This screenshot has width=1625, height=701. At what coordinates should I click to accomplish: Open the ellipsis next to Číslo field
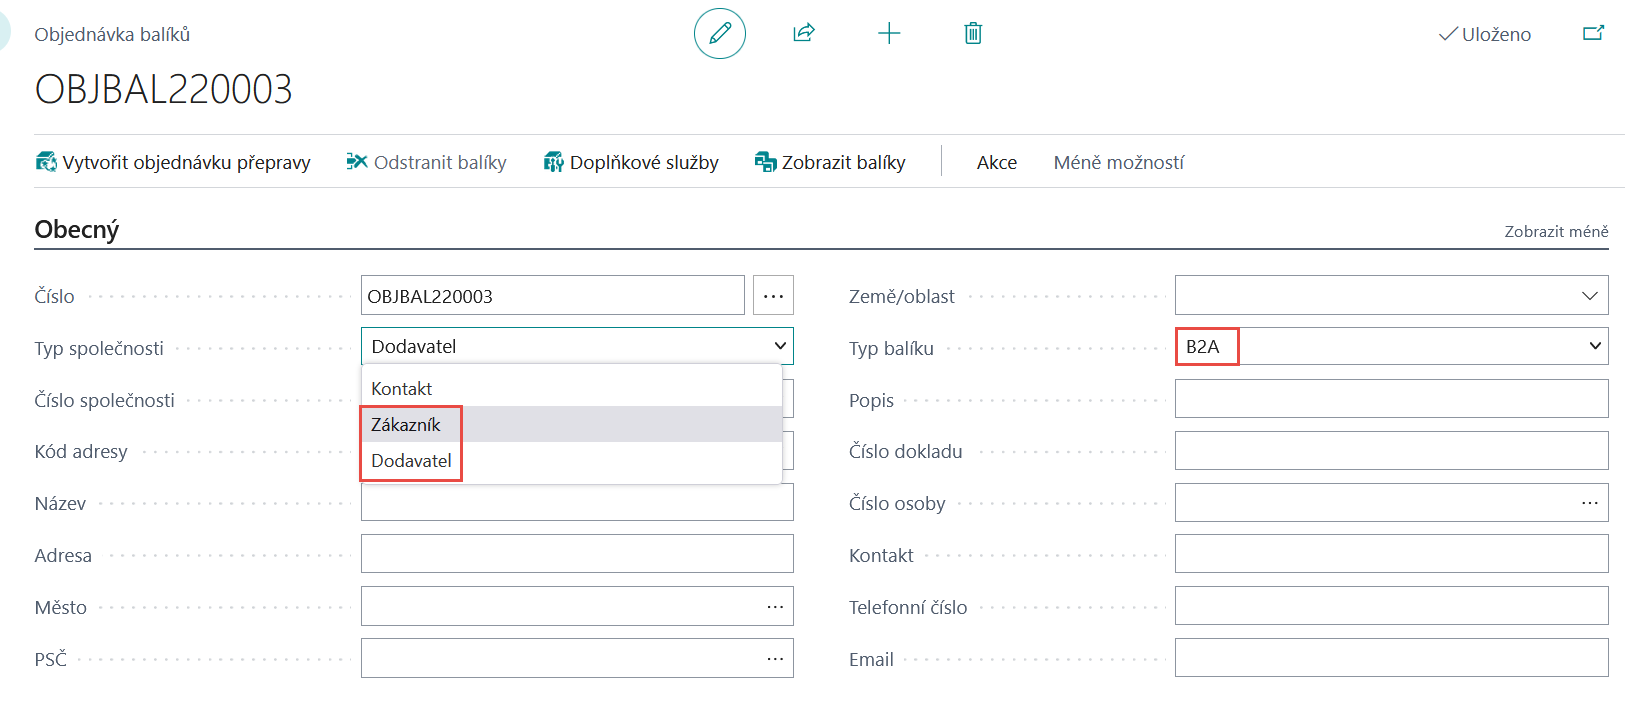773,296
